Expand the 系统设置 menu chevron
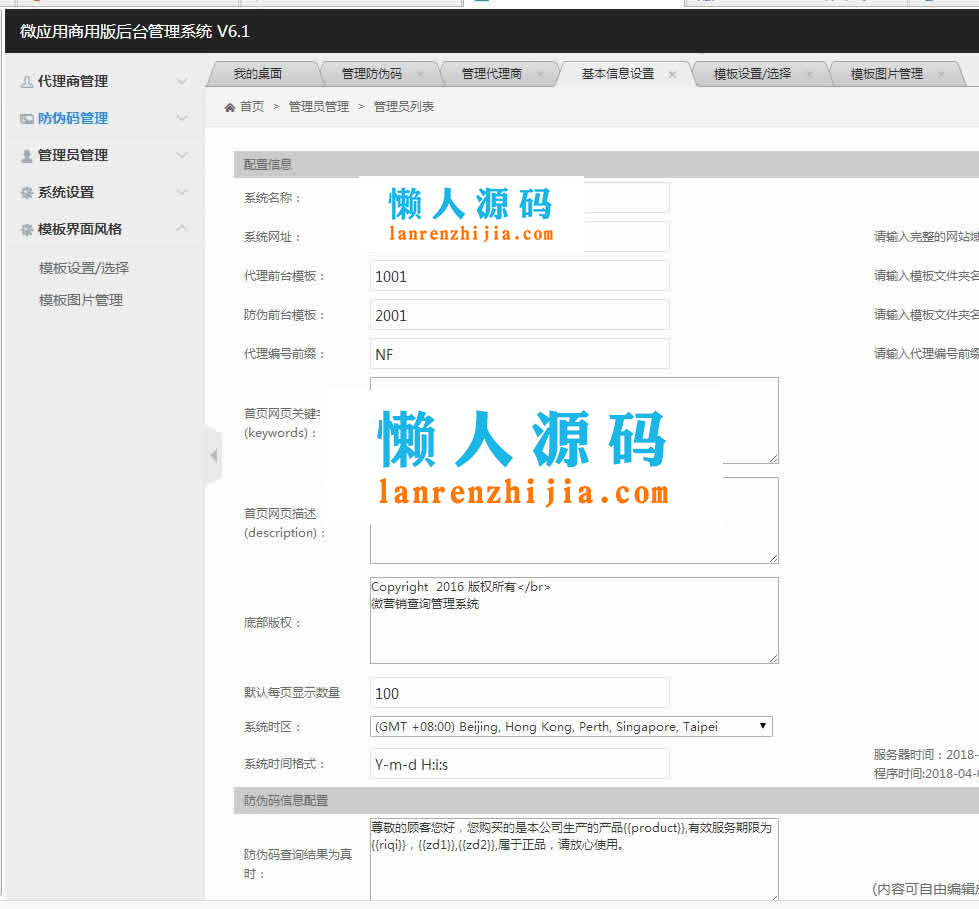Viewport: 979px width, 909px height. click(181, 193)
